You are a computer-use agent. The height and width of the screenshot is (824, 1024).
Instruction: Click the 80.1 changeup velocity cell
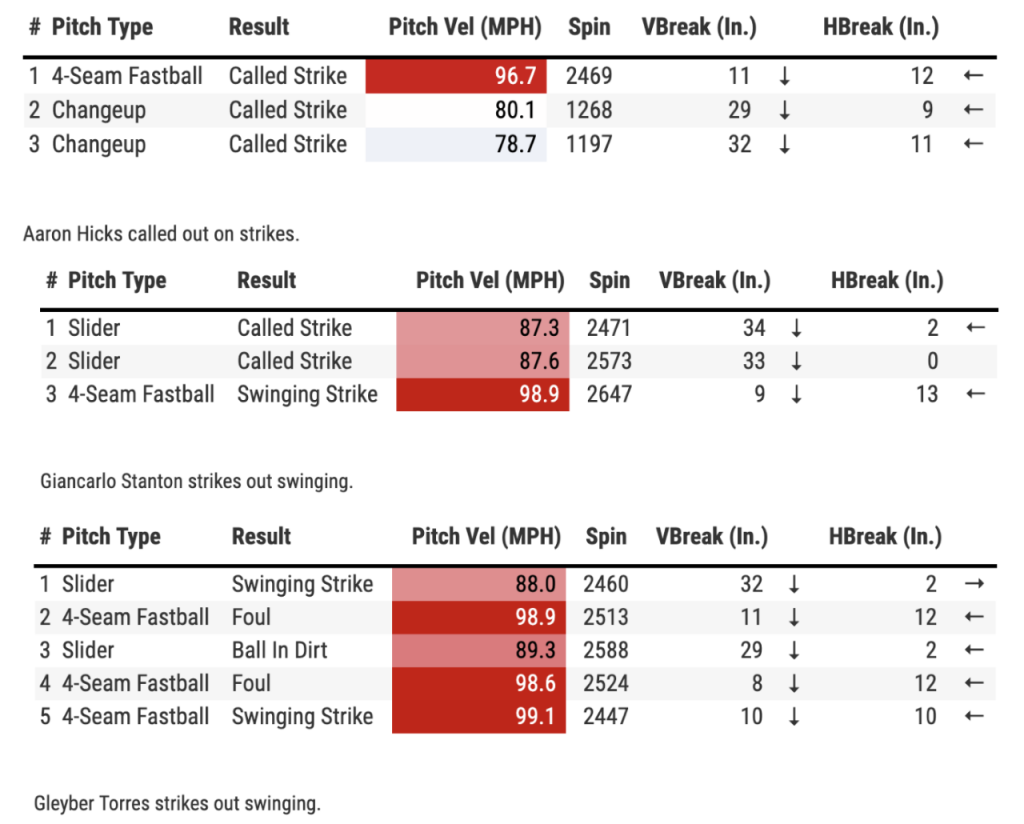(456, 110)
